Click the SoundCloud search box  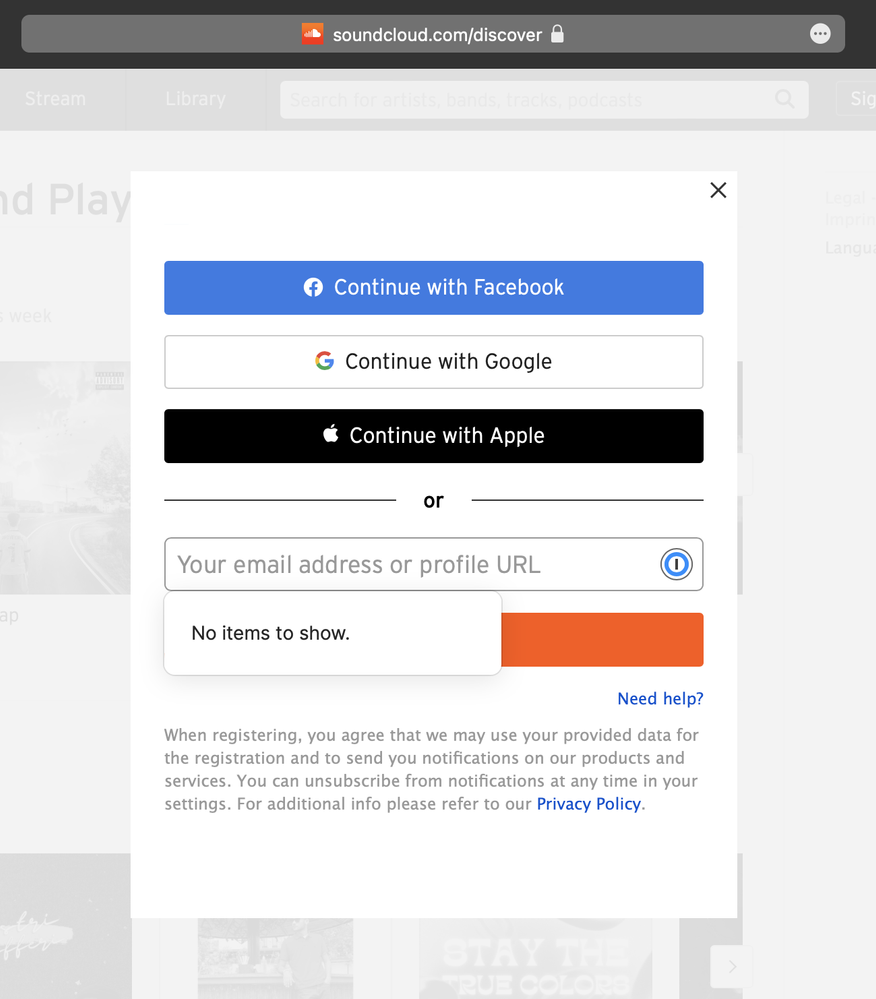[x=525, y=100]
